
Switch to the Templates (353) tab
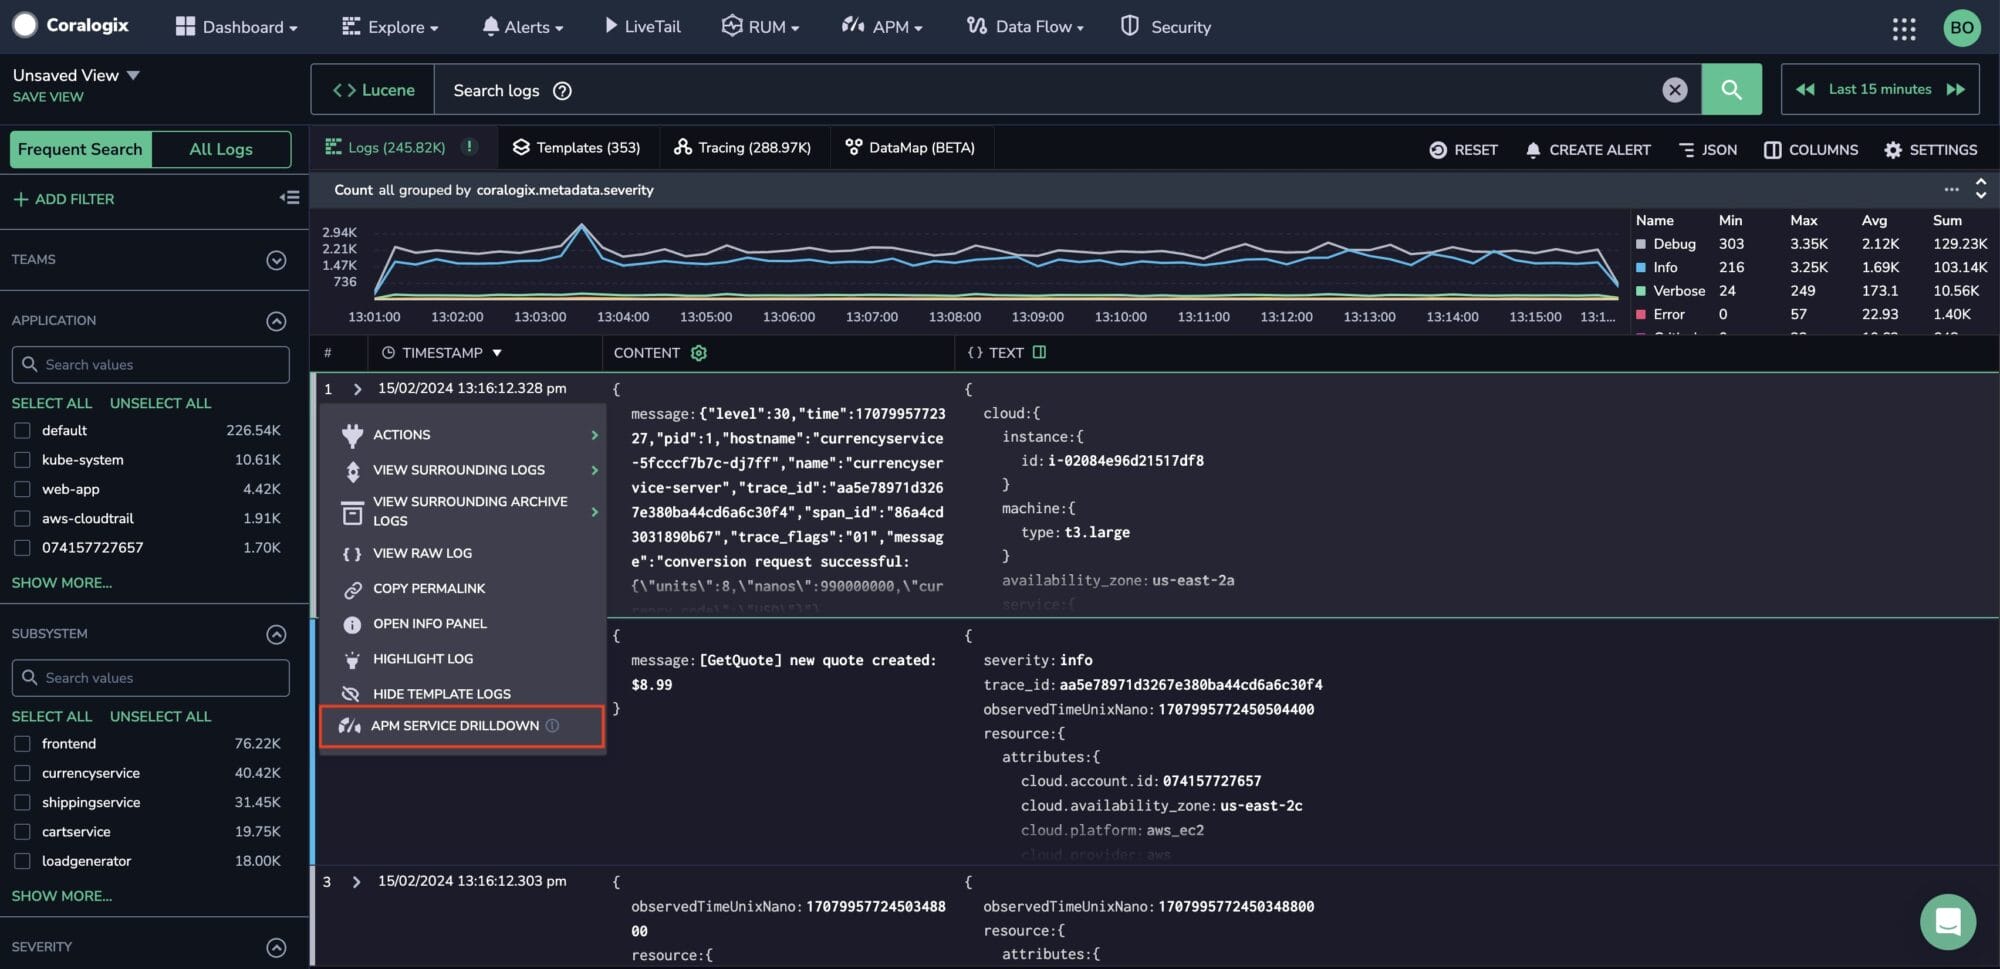pos(576,148)
